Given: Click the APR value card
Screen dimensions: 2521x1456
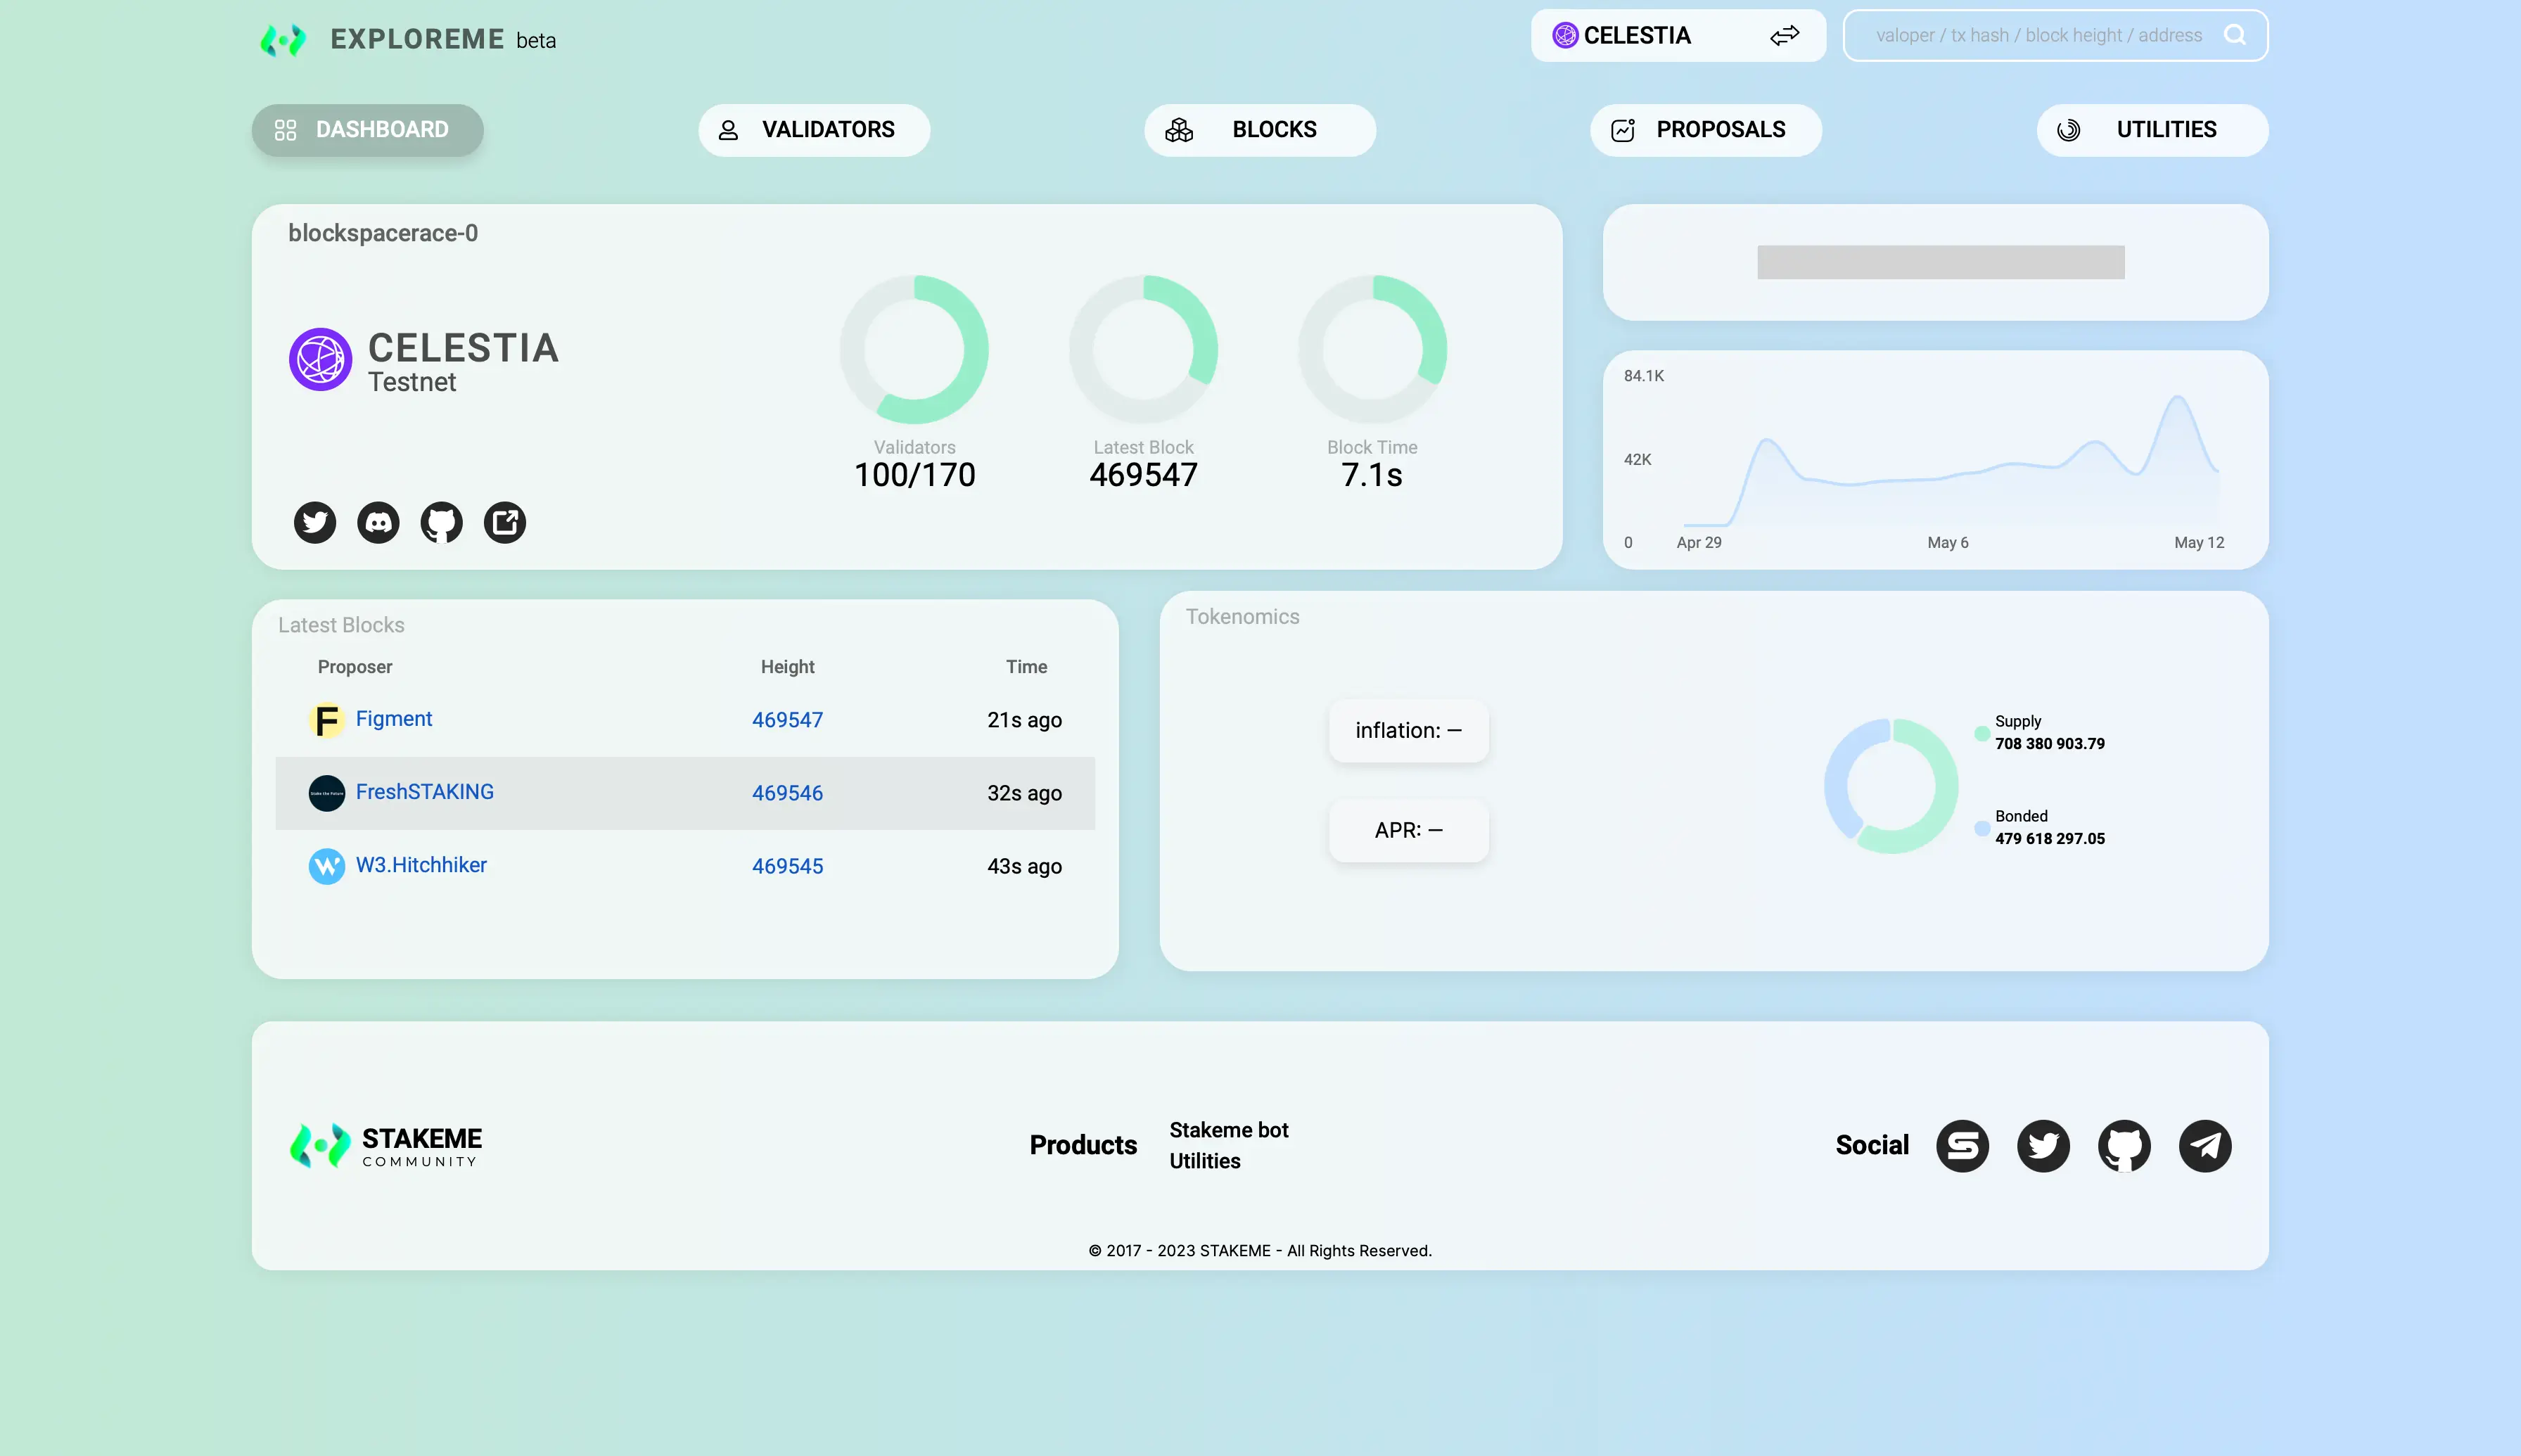Looking at the screenshot, I should (1408, 831).
